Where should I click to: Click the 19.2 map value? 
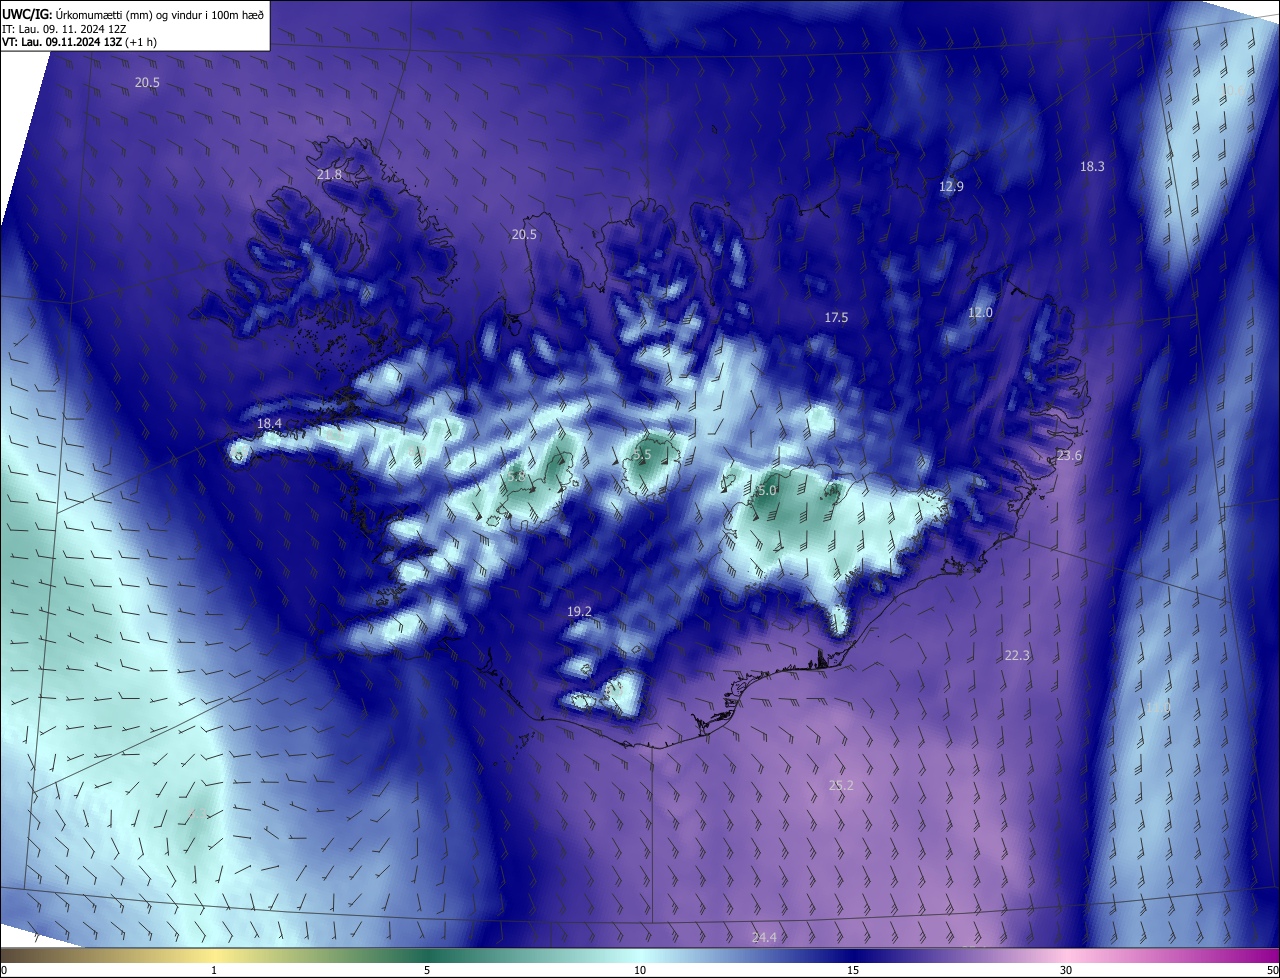click(579, 612)
